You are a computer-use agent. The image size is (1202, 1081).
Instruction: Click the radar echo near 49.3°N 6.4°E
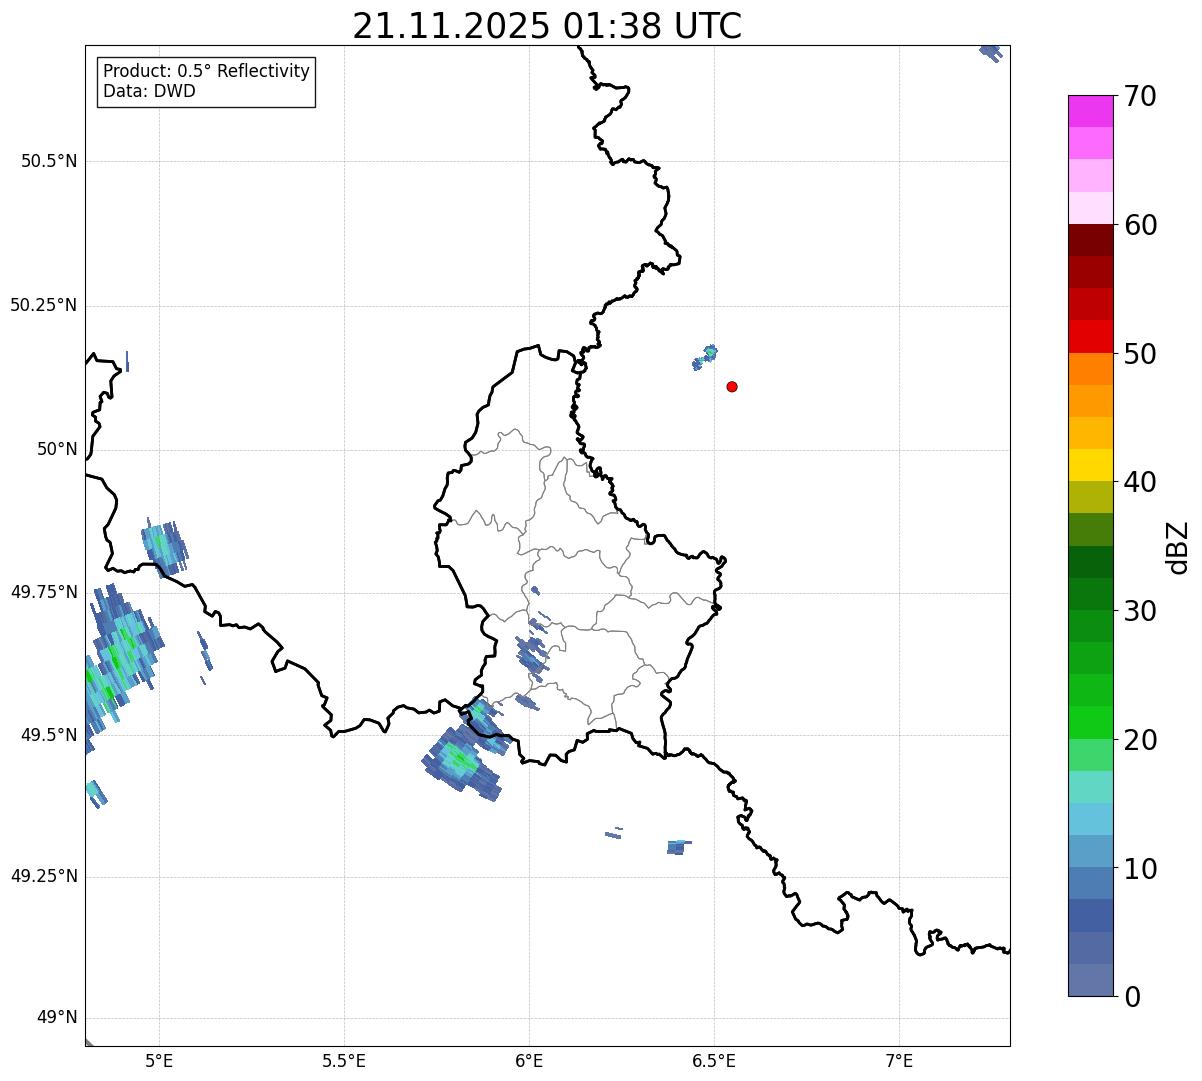click(677, 847)
